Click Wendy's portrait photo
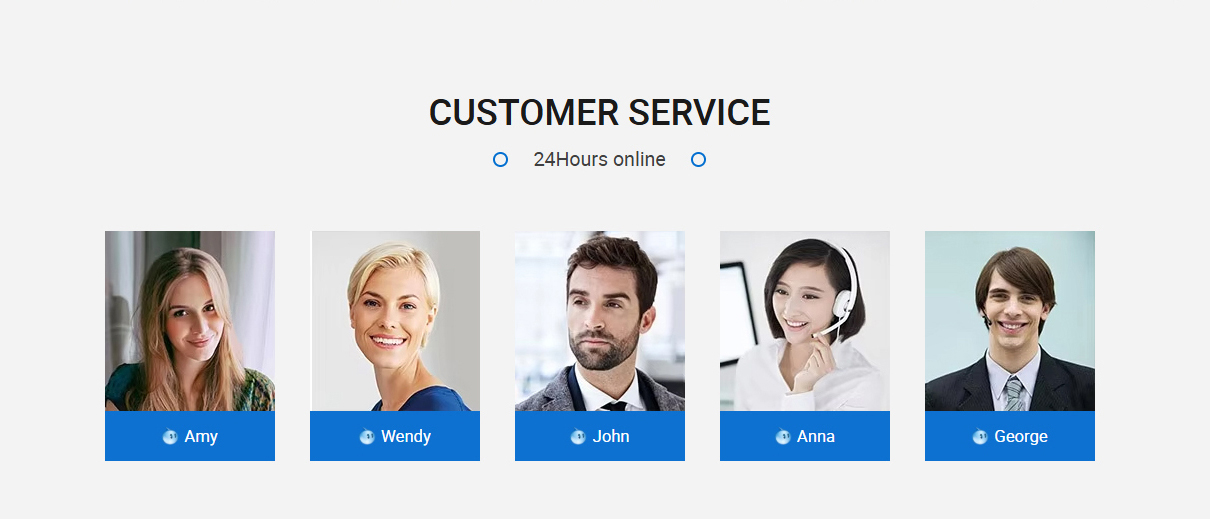This screenshot has width=1210, height=519. tap(395, 321)
